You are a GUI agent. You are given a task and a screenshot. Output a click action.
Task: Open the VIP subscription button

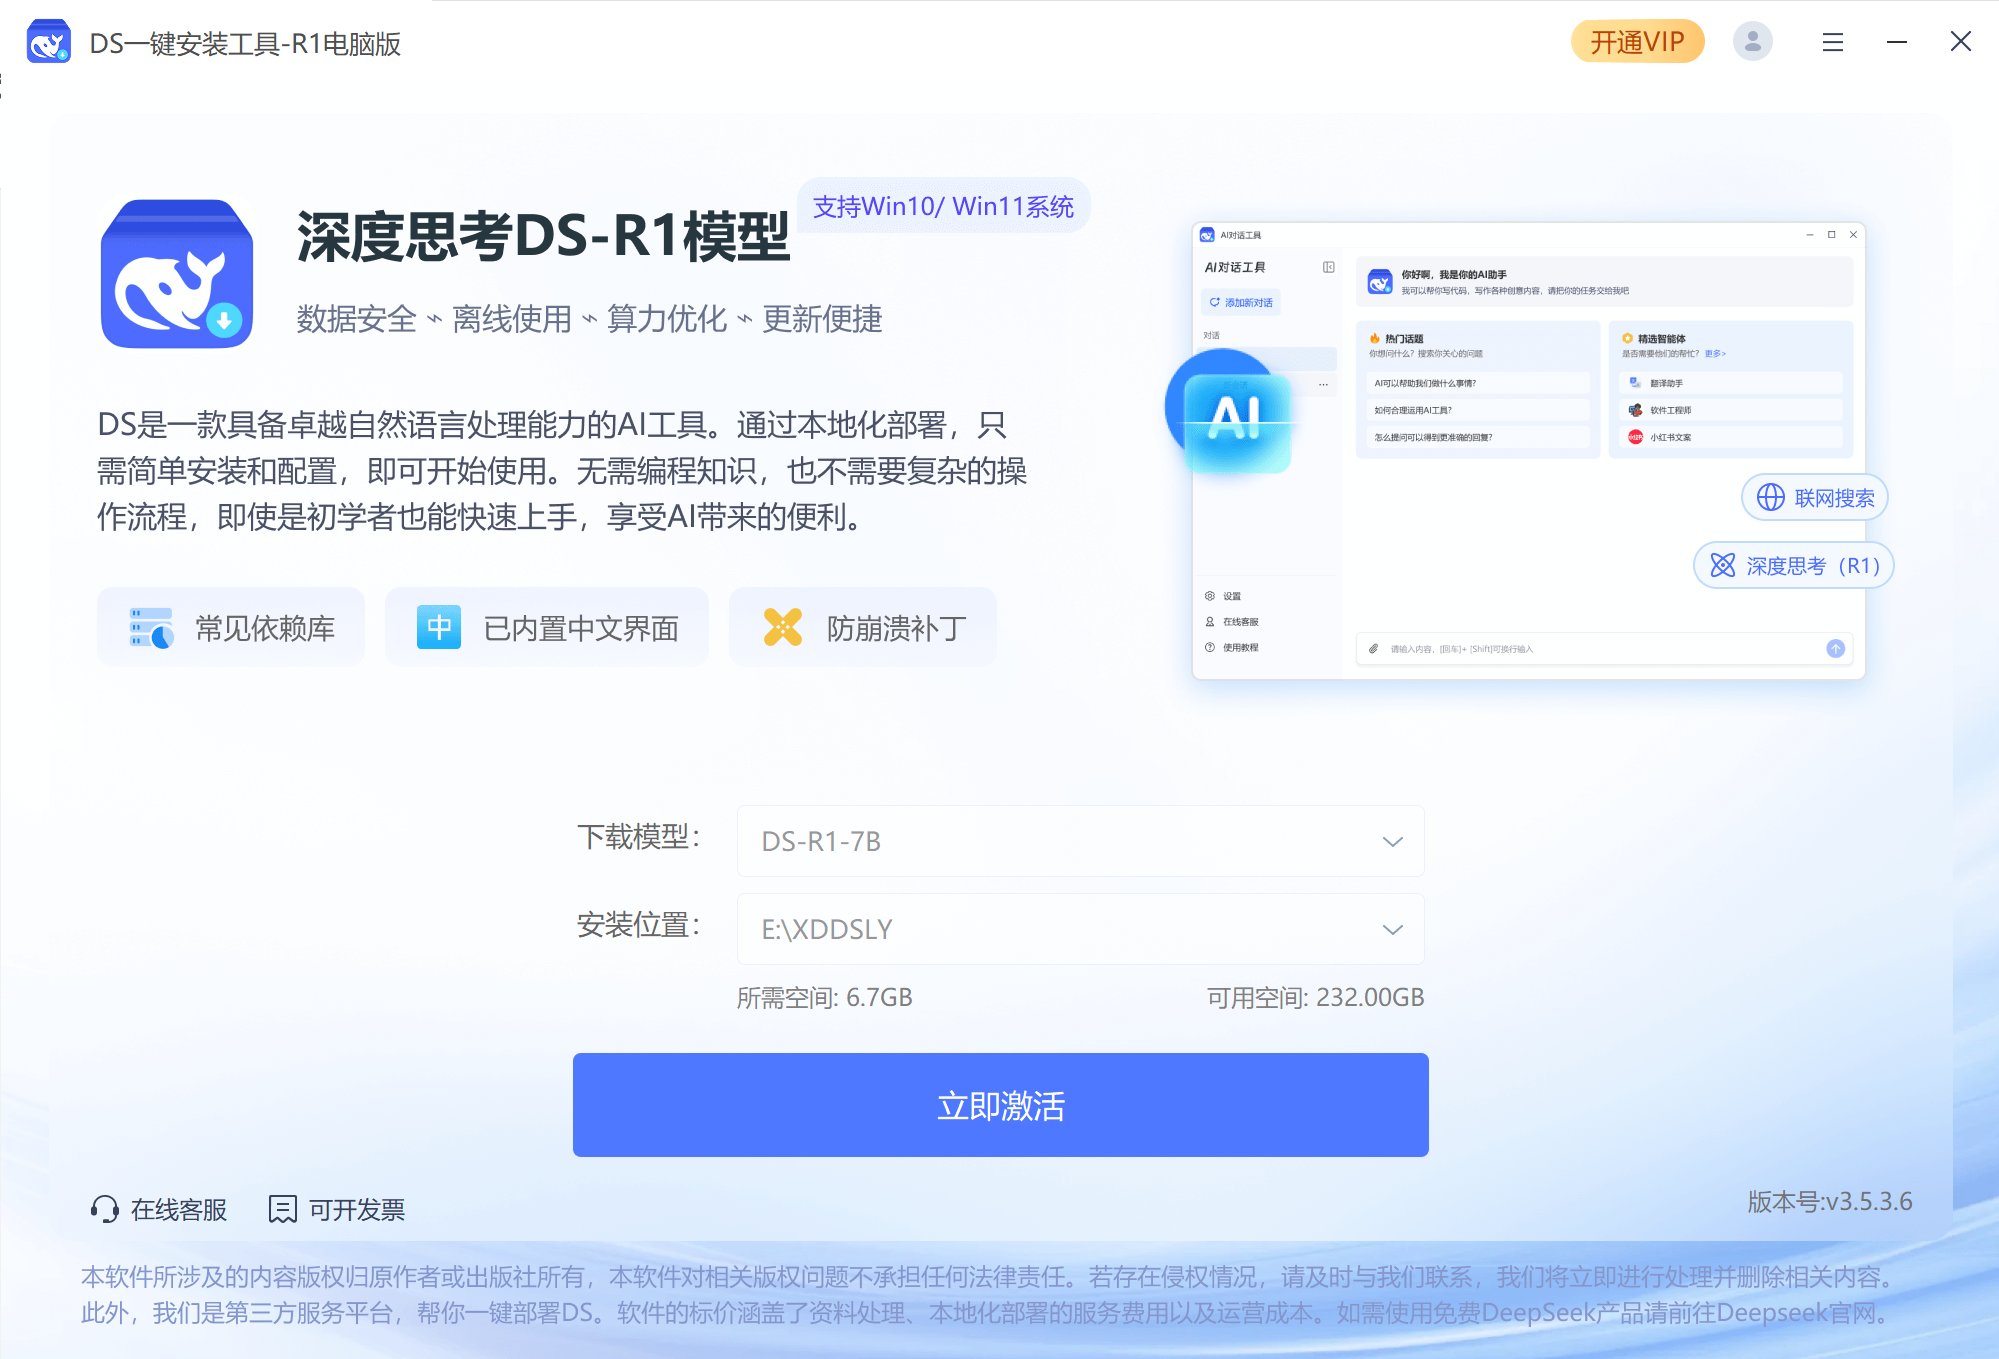click(1637, 42)
